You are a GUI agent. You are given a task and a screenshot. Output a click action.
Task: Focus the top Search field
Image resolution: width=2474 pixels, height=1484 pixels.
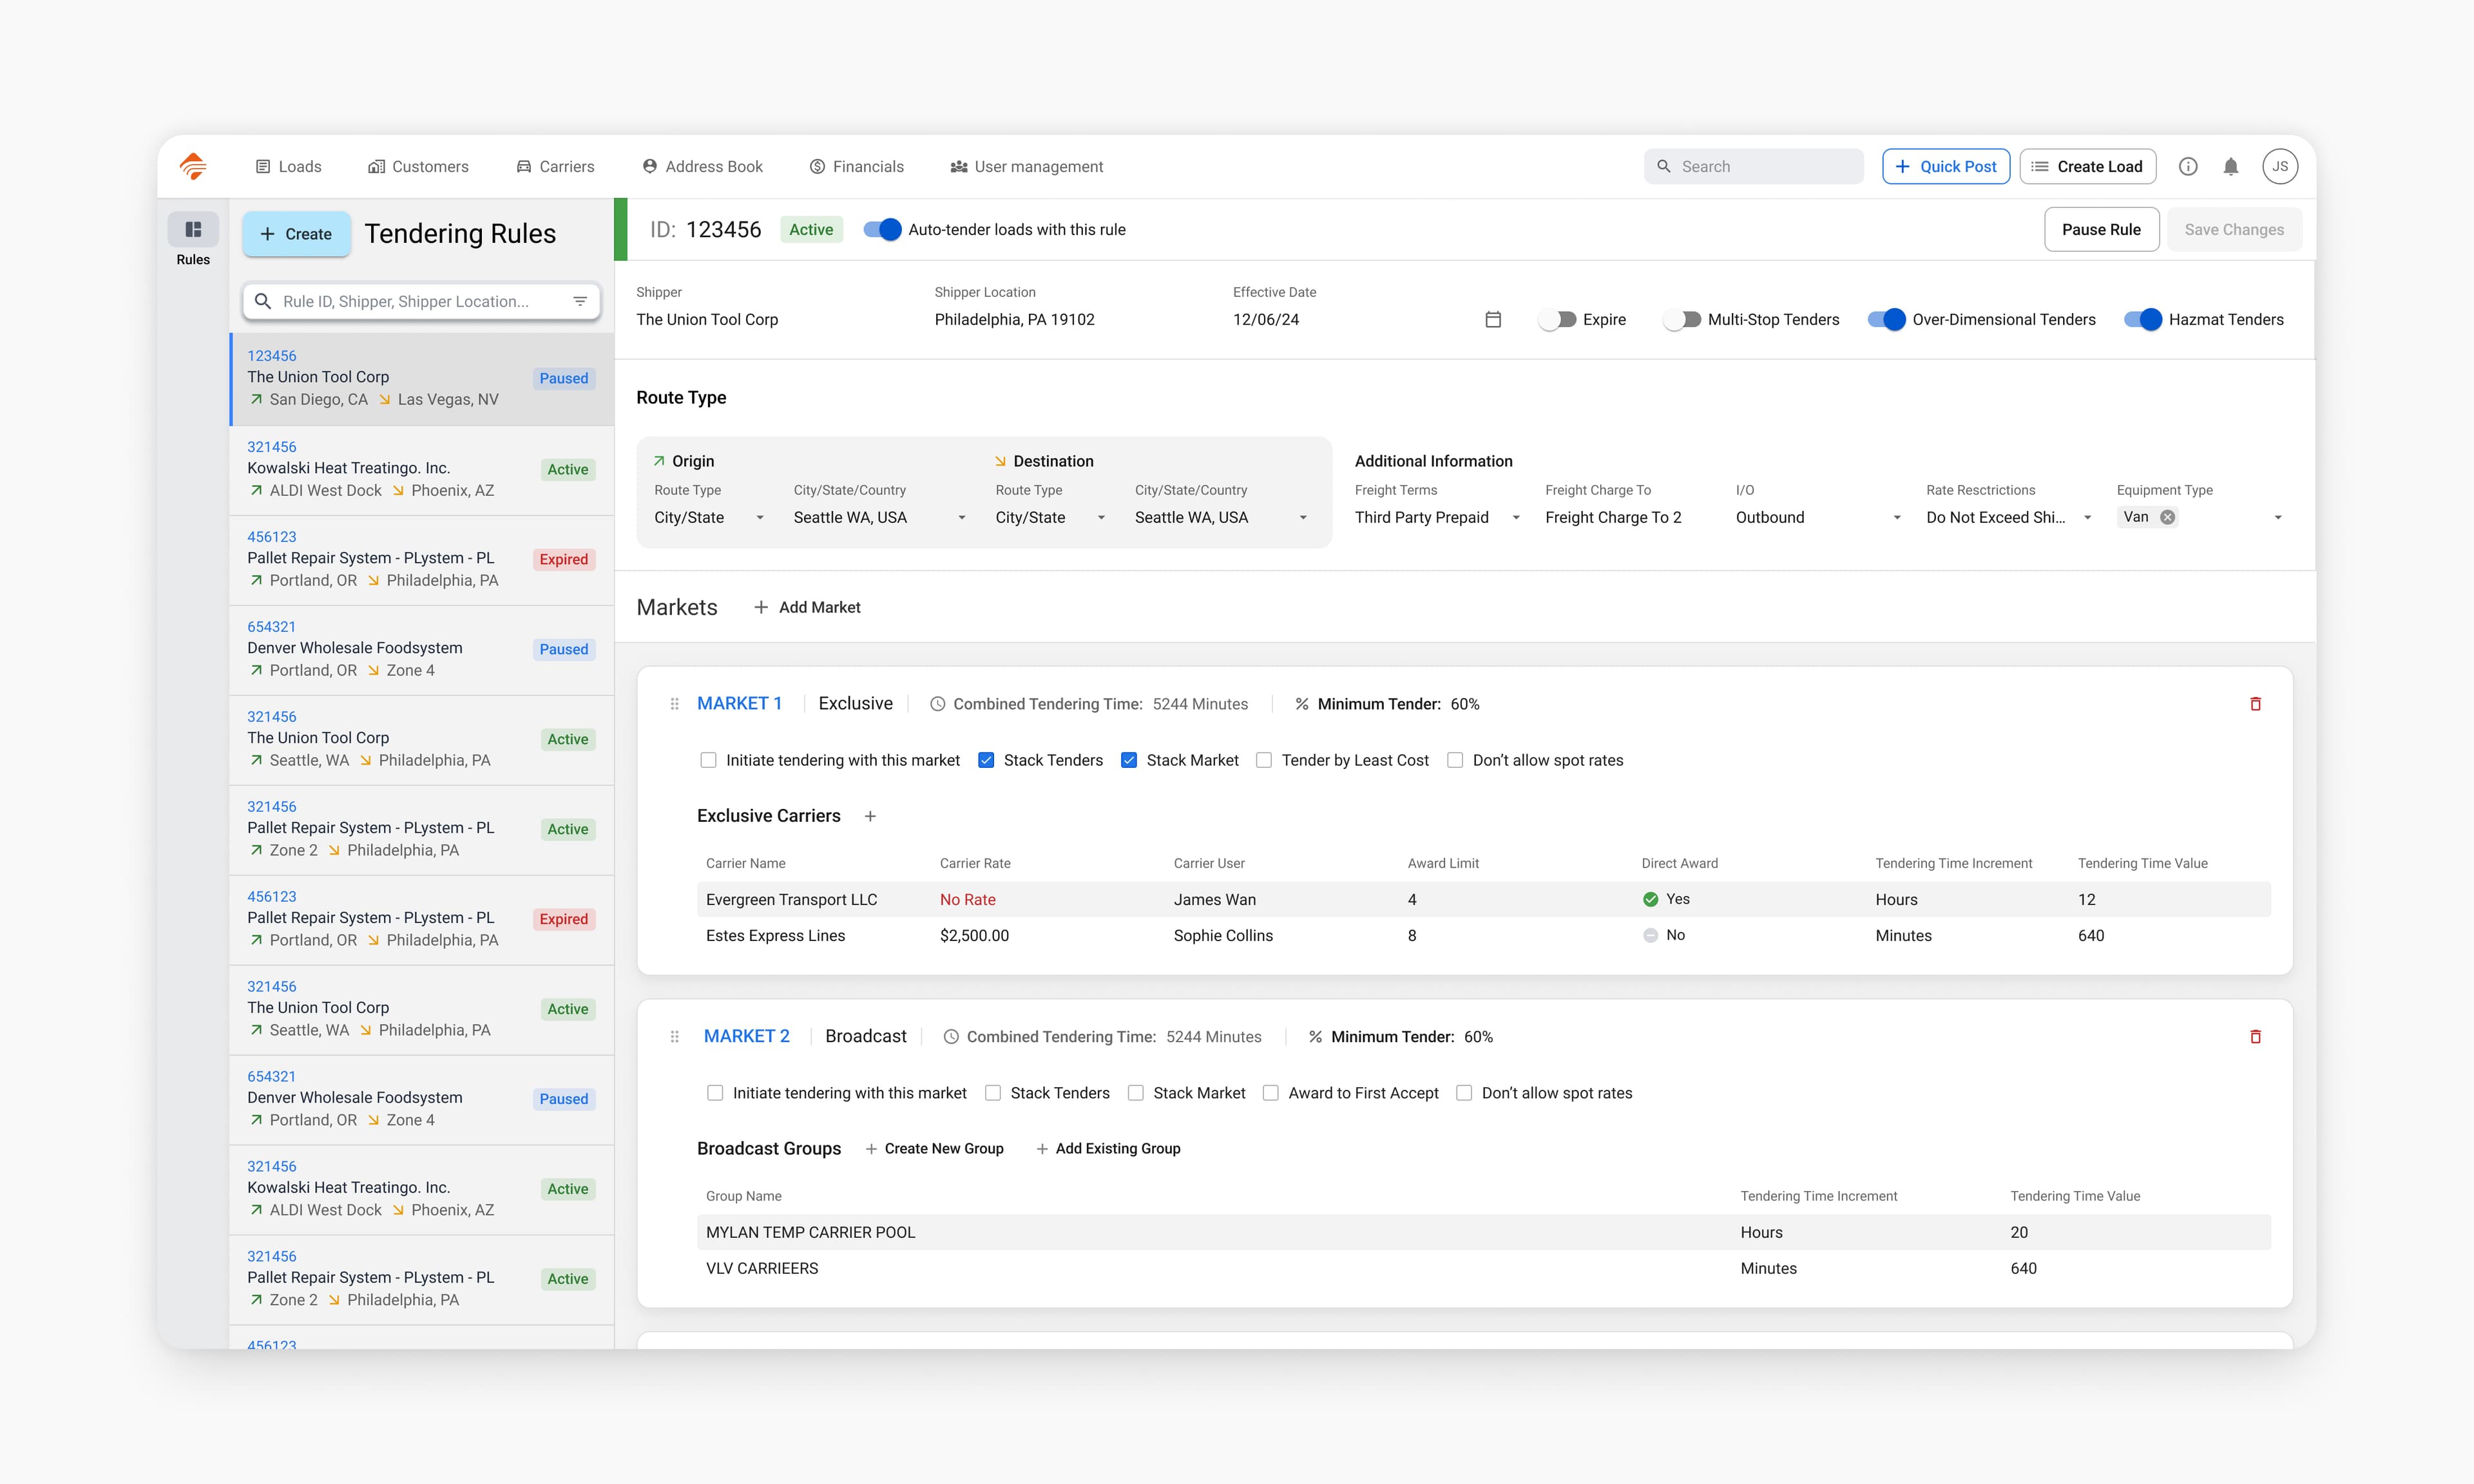(1754, 166)
